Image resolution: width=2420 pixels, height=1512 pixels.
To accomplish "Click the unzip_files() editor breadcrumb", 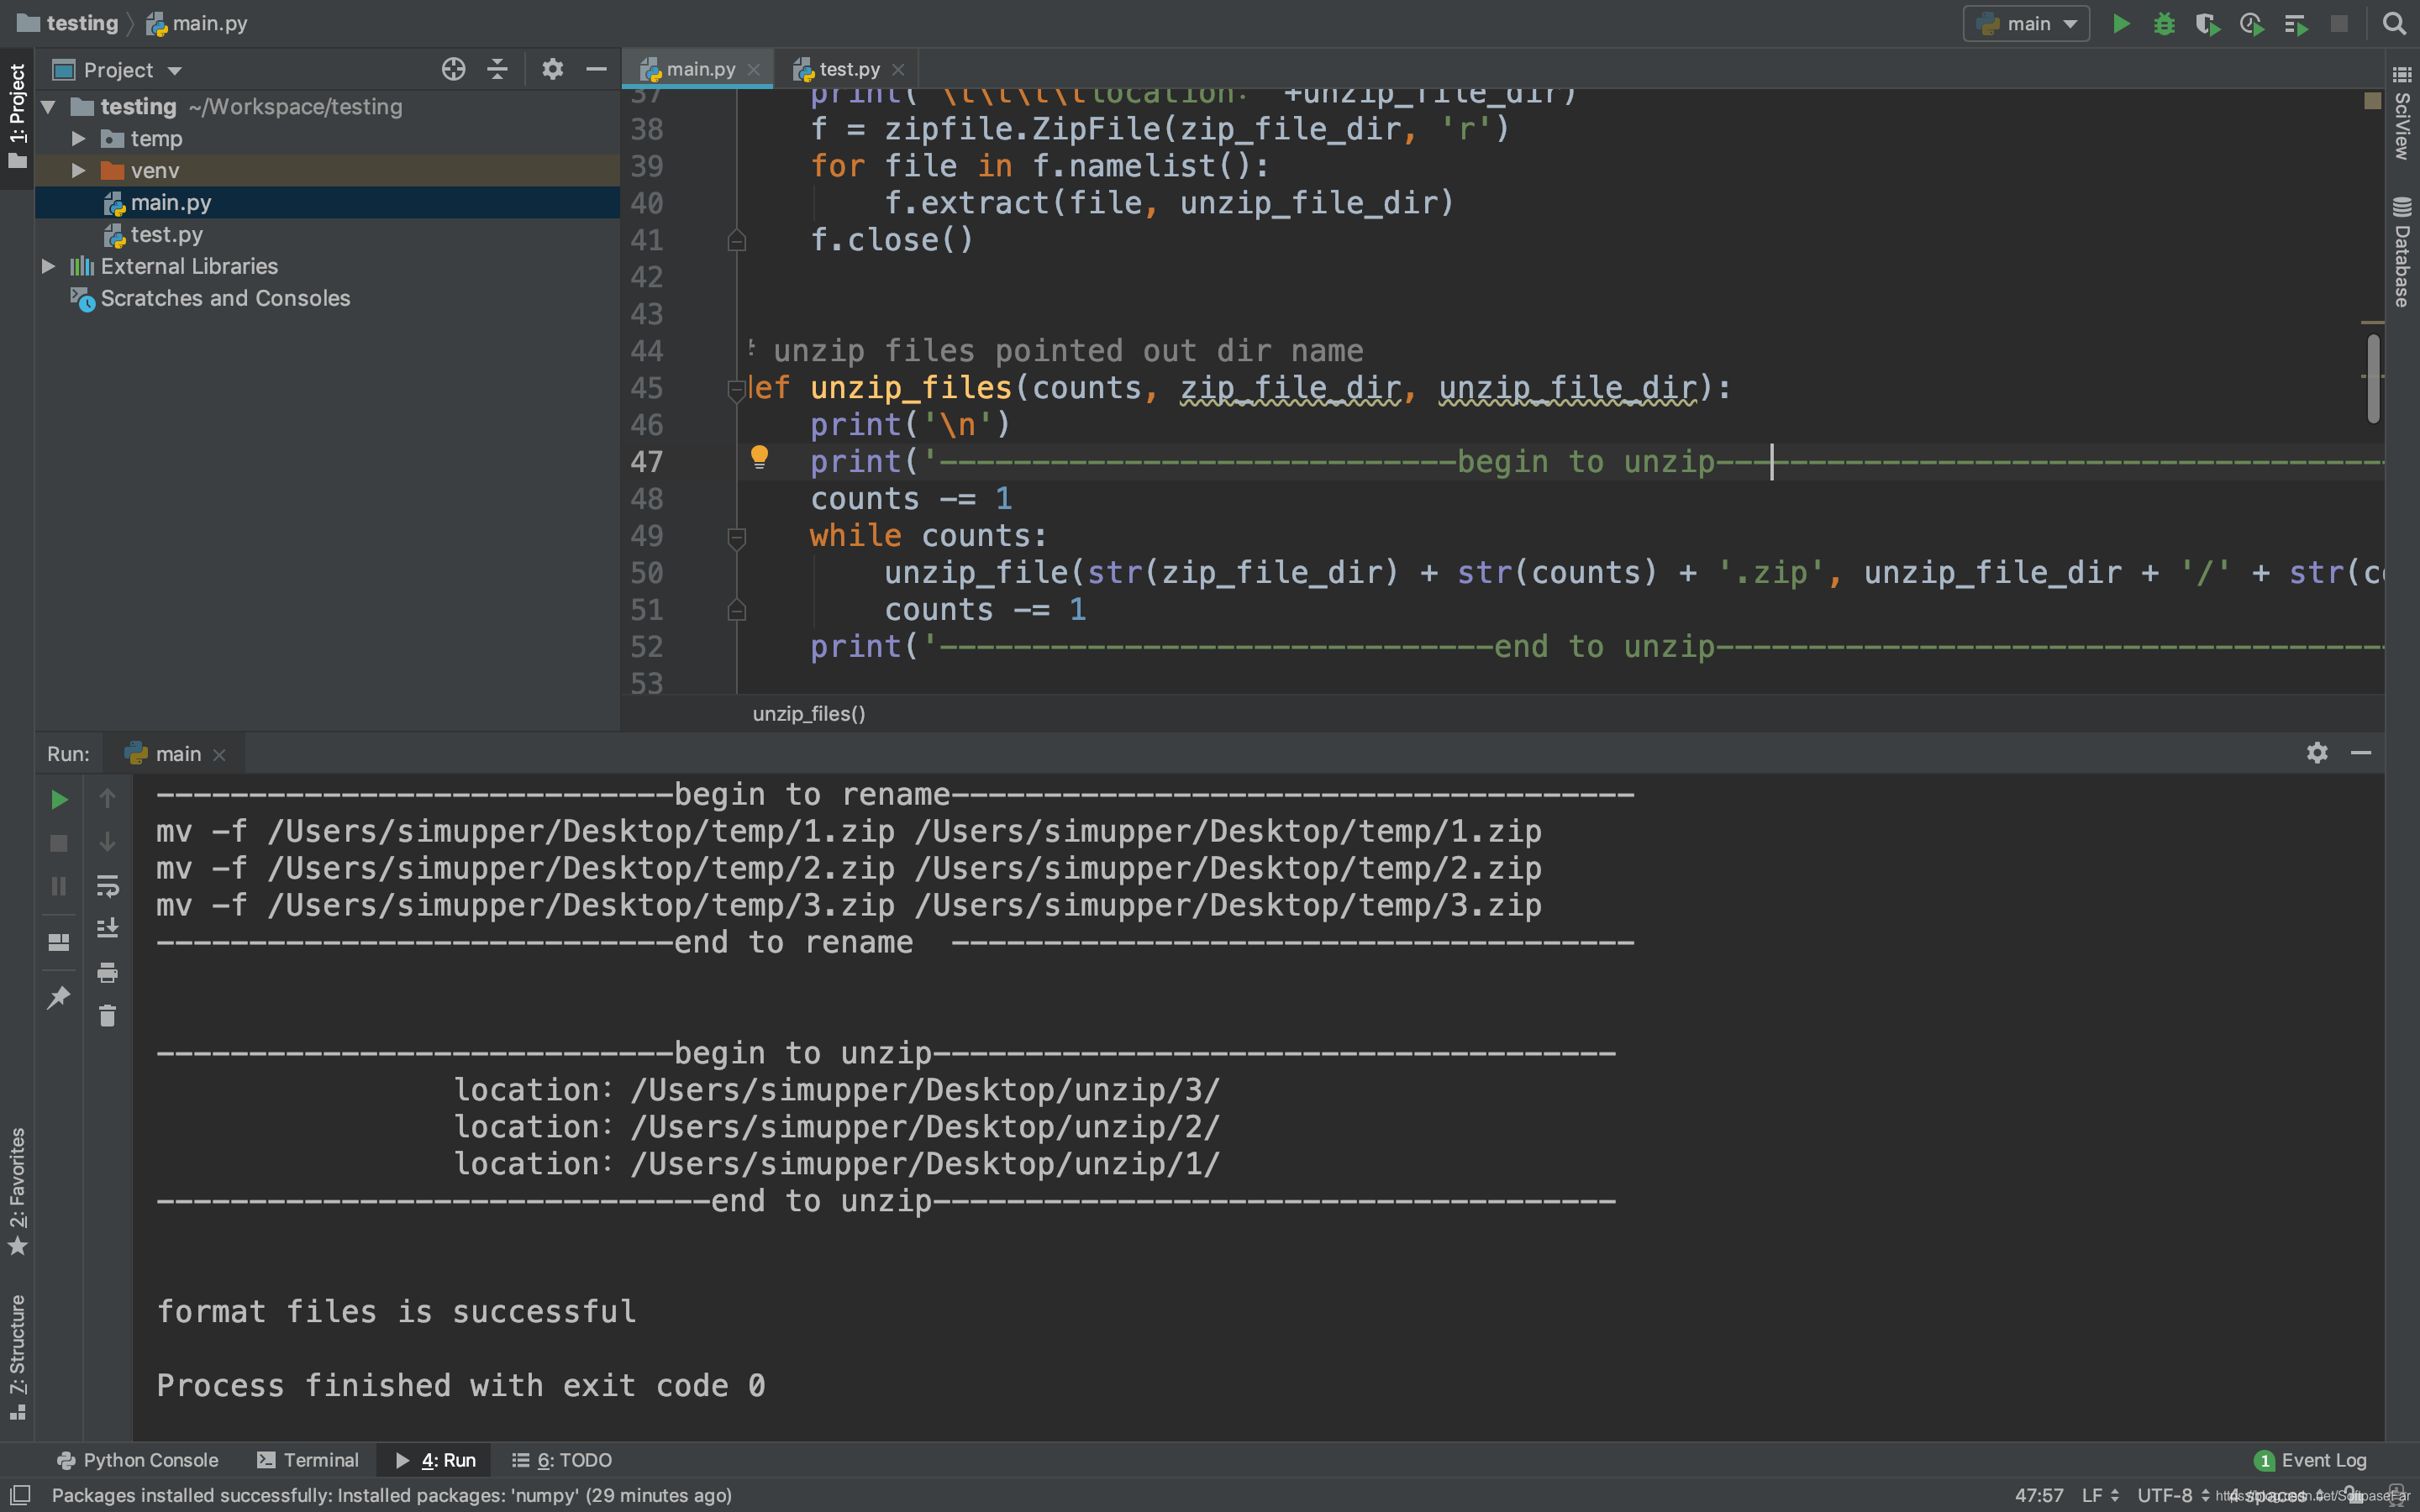I will tap(808, 713).
